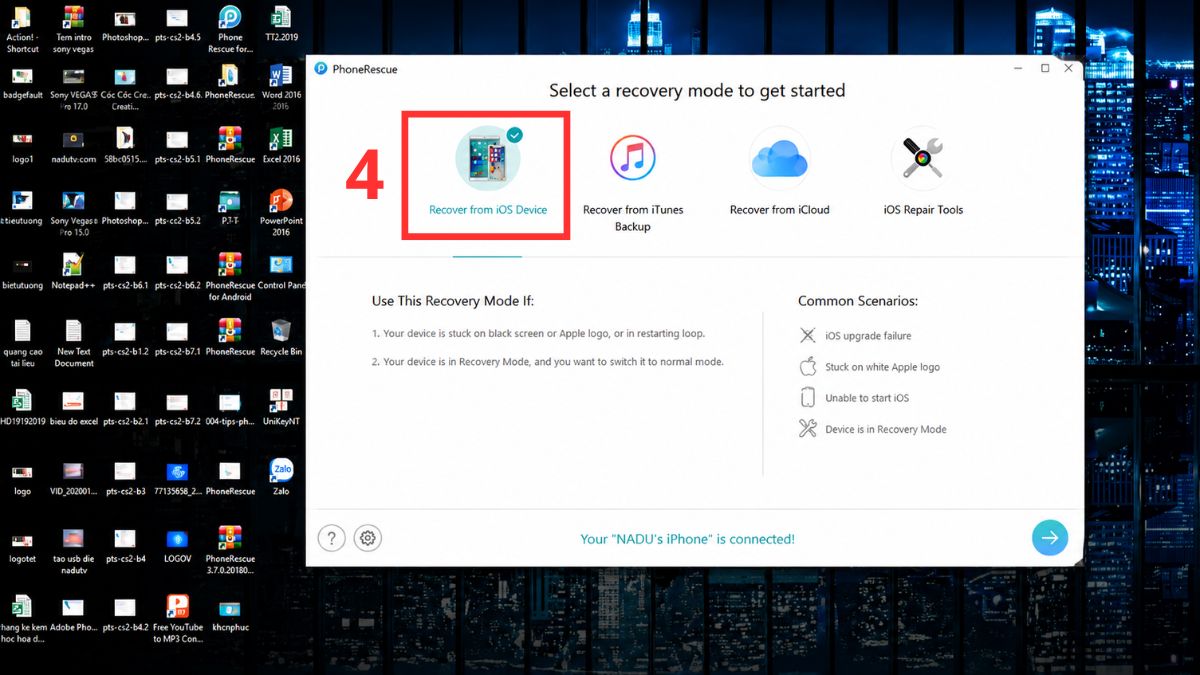
Task: Select the Recover from iCloud cloud icon
Action: [x=779, y=158]
